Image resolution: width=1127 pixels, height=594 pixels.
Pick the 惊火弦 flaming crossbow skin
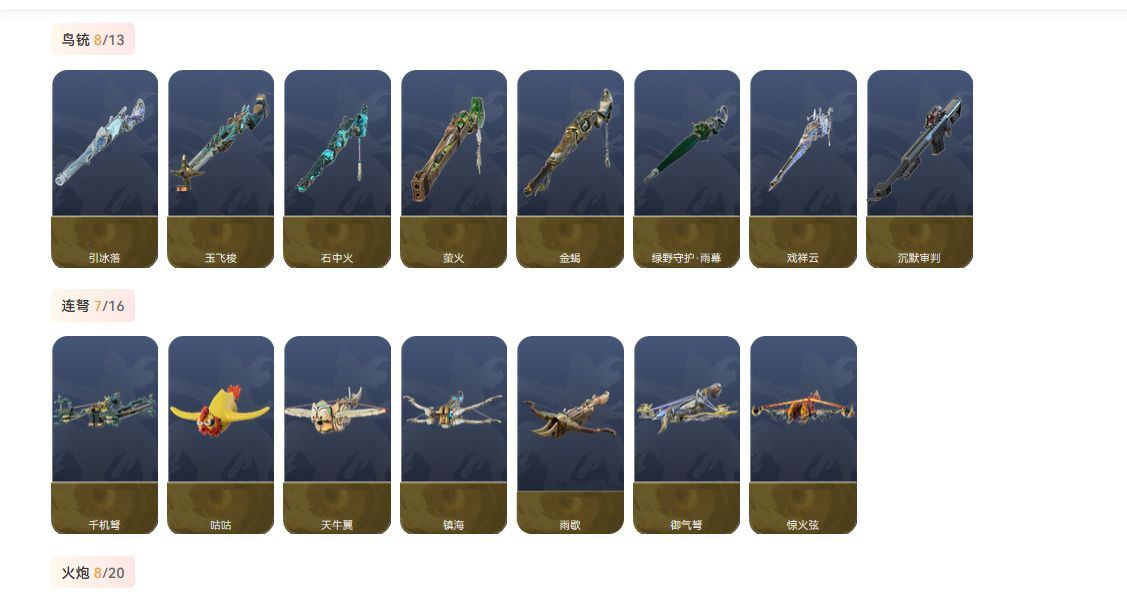pos(803,435)
